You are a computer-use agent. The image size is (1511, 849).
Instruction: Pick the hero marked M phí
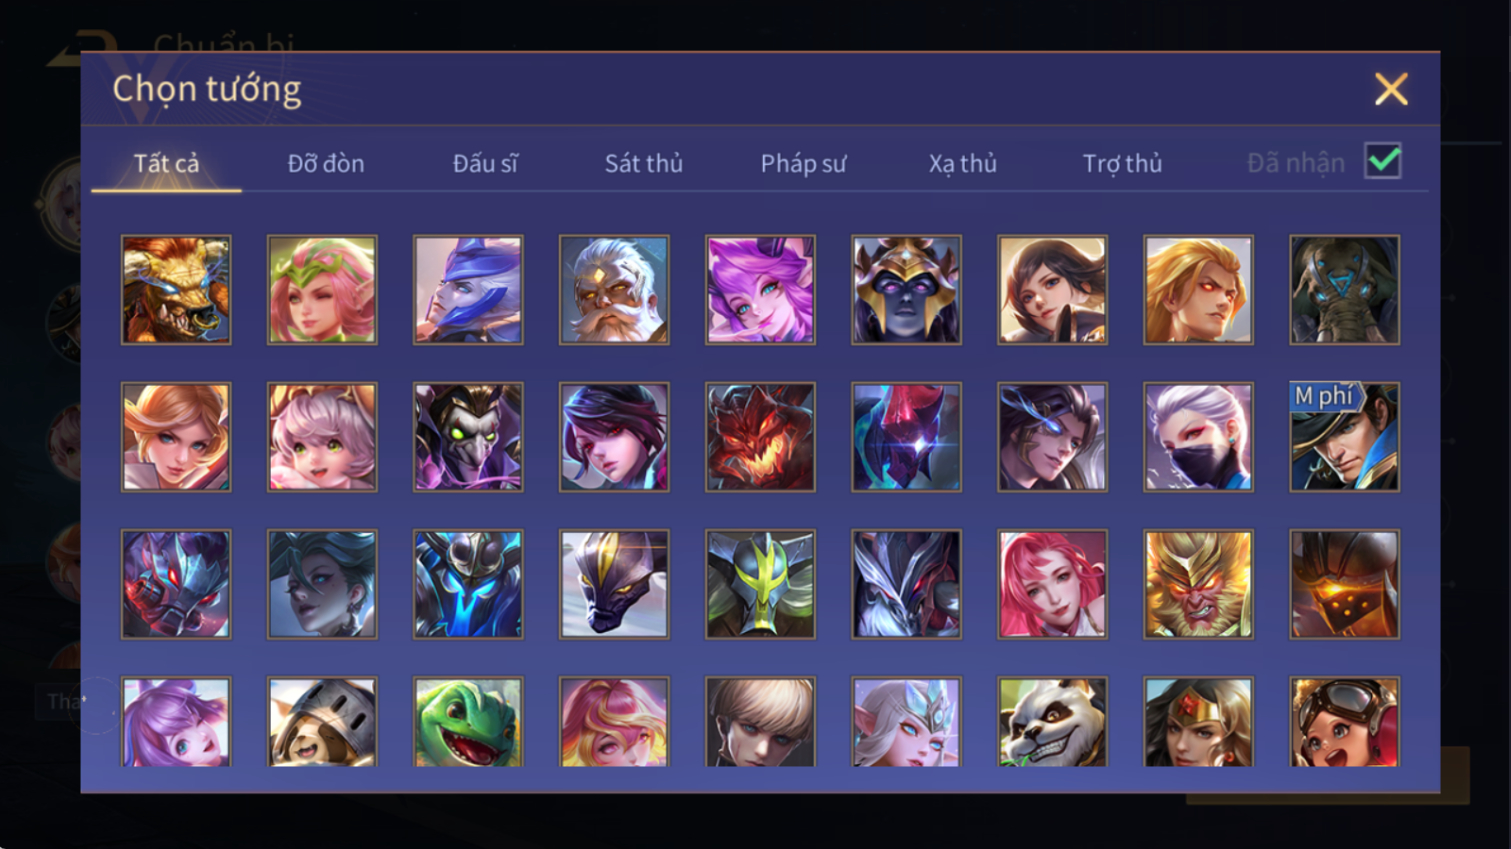1344,437
